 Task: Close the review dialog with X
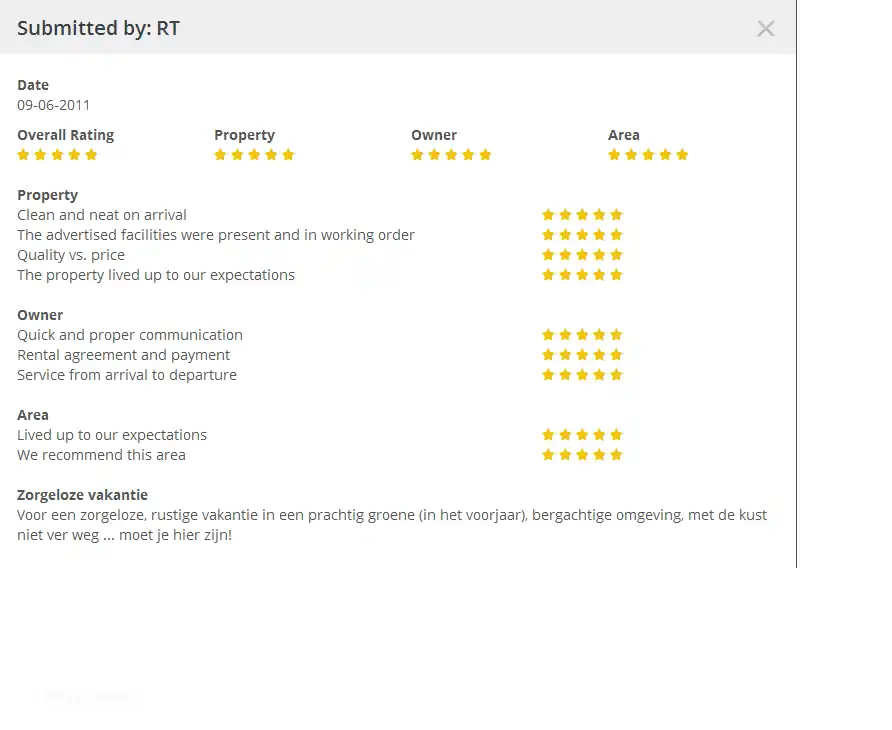(766, 29)
